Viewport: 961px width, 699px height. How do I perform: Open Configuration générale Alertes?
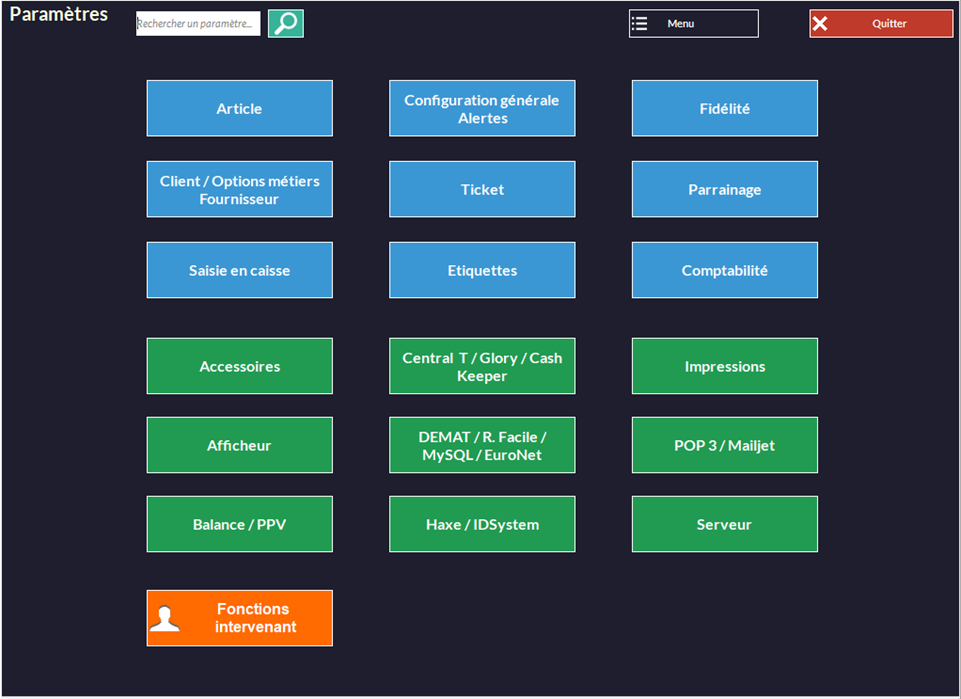coord(482,109)
